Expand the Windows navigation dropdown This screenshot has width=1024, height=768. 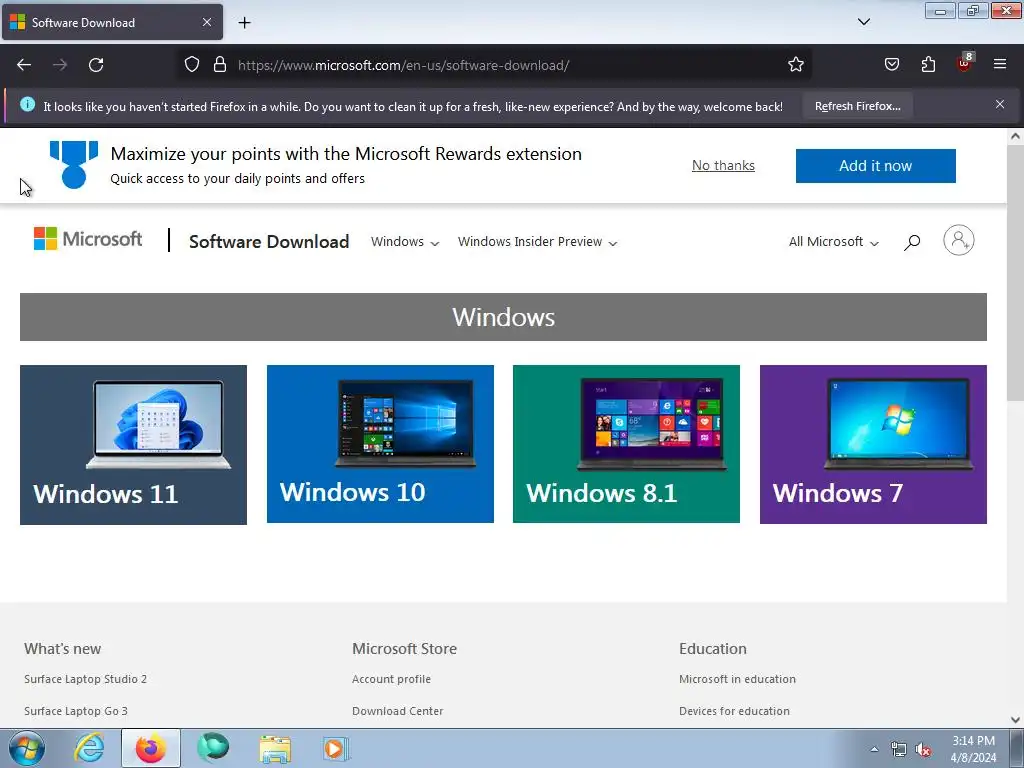pyautogui.click(x=405, y=242)
